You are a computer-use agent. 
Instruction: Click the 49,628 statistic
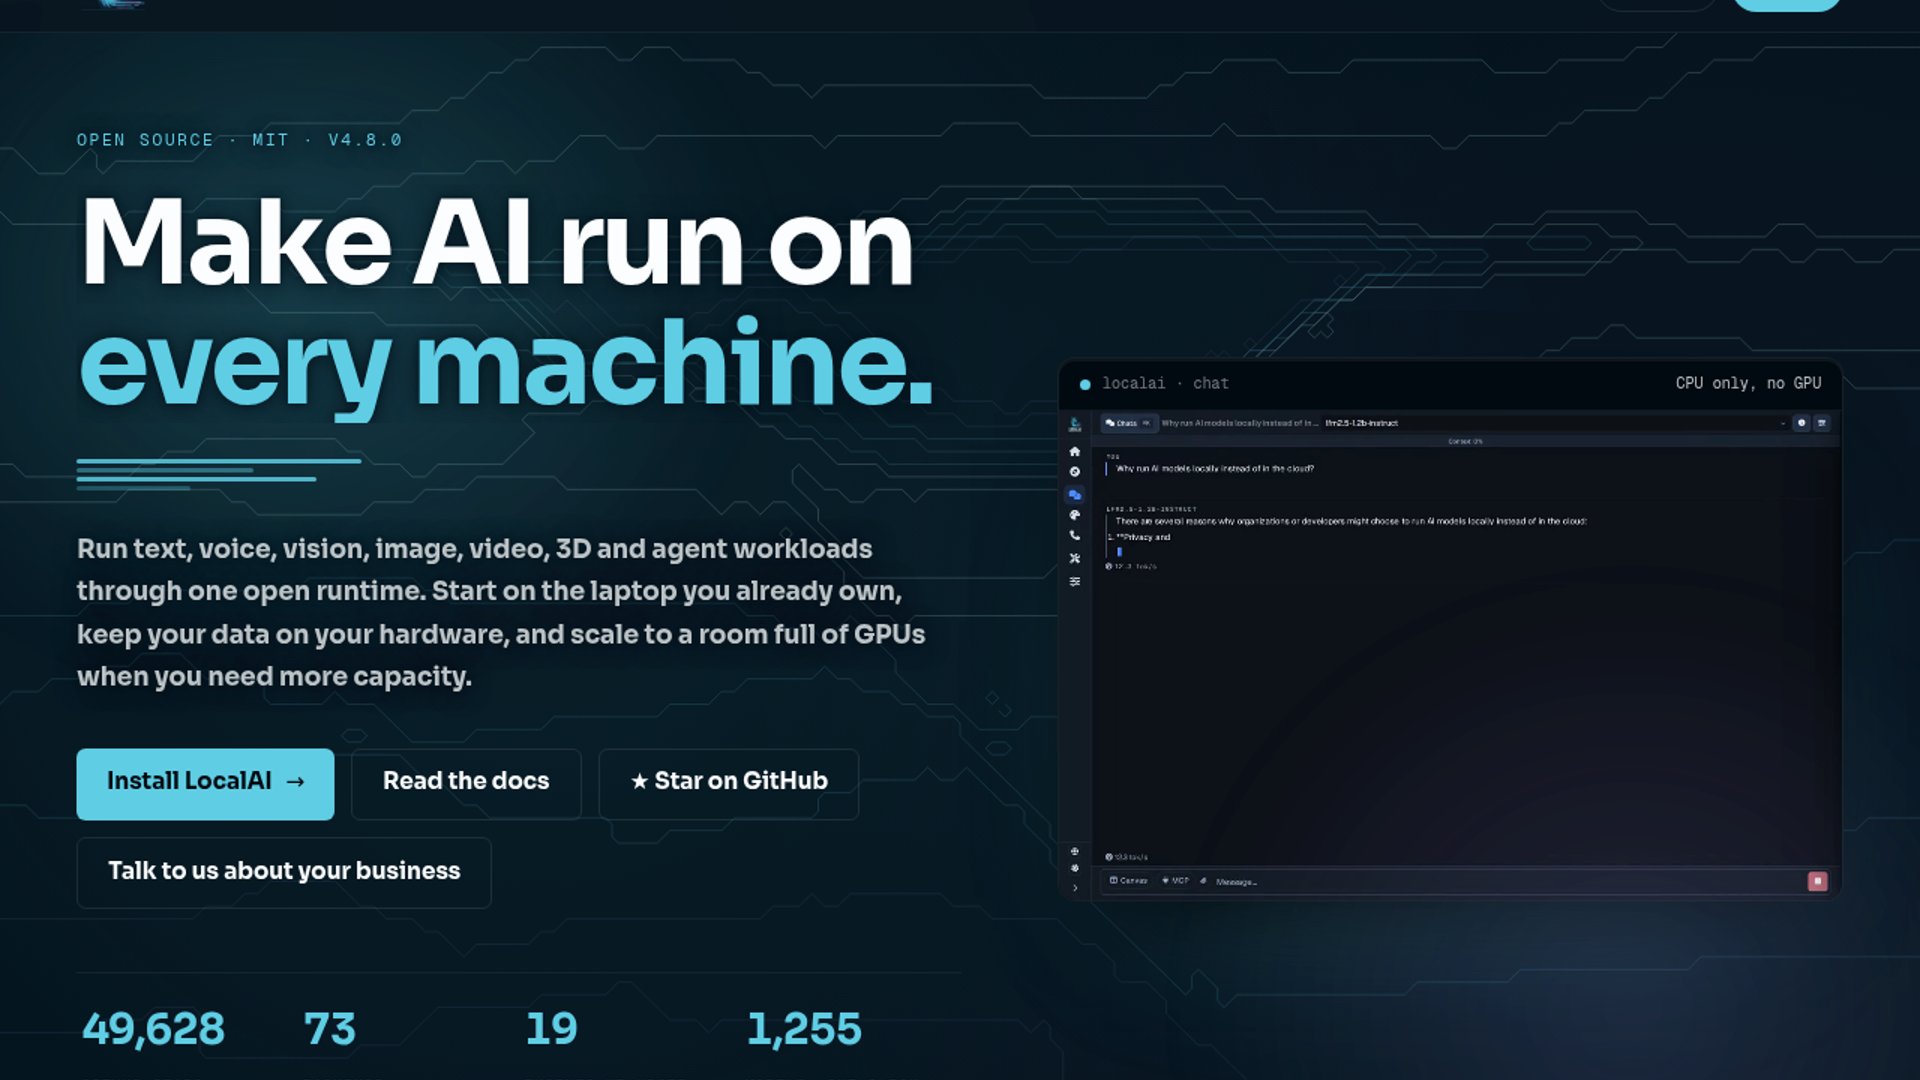[x=153, y=1029]
